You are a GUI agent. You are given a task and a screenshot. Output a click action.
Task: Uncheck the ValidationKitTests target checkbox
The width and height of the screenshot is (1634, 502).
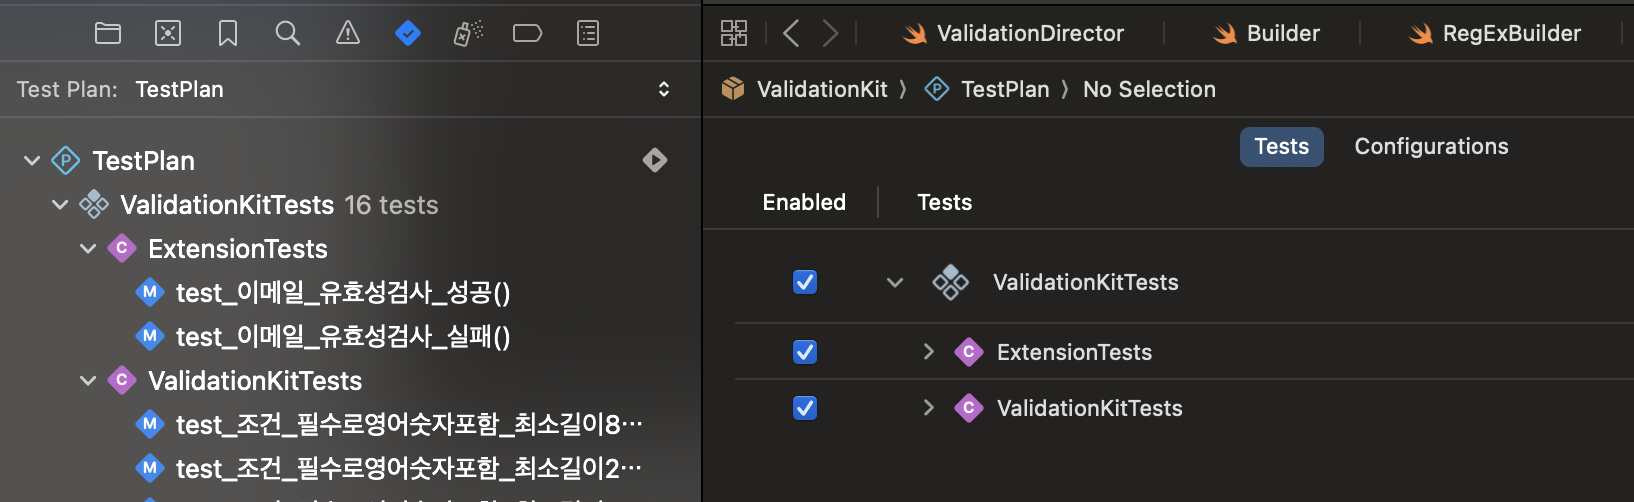[x=805, y=282]
